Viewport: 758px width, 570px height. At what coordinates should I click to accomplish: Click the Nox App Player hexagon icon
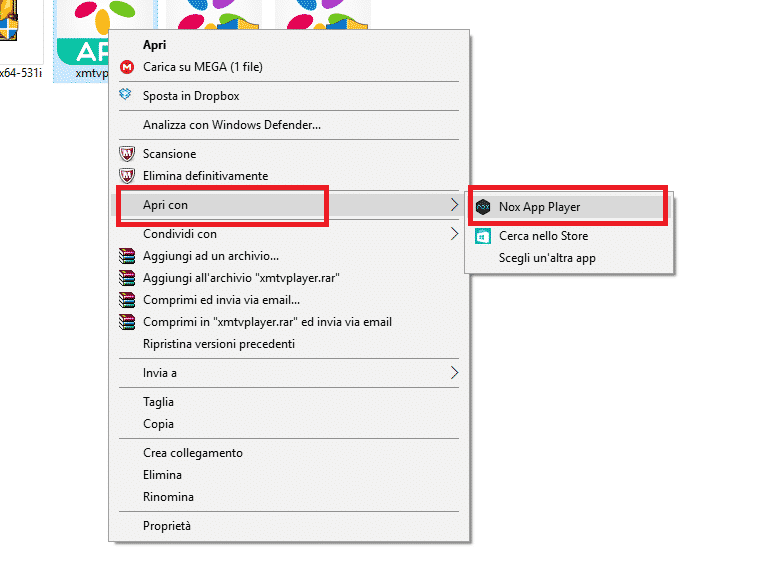coord(483,207)
